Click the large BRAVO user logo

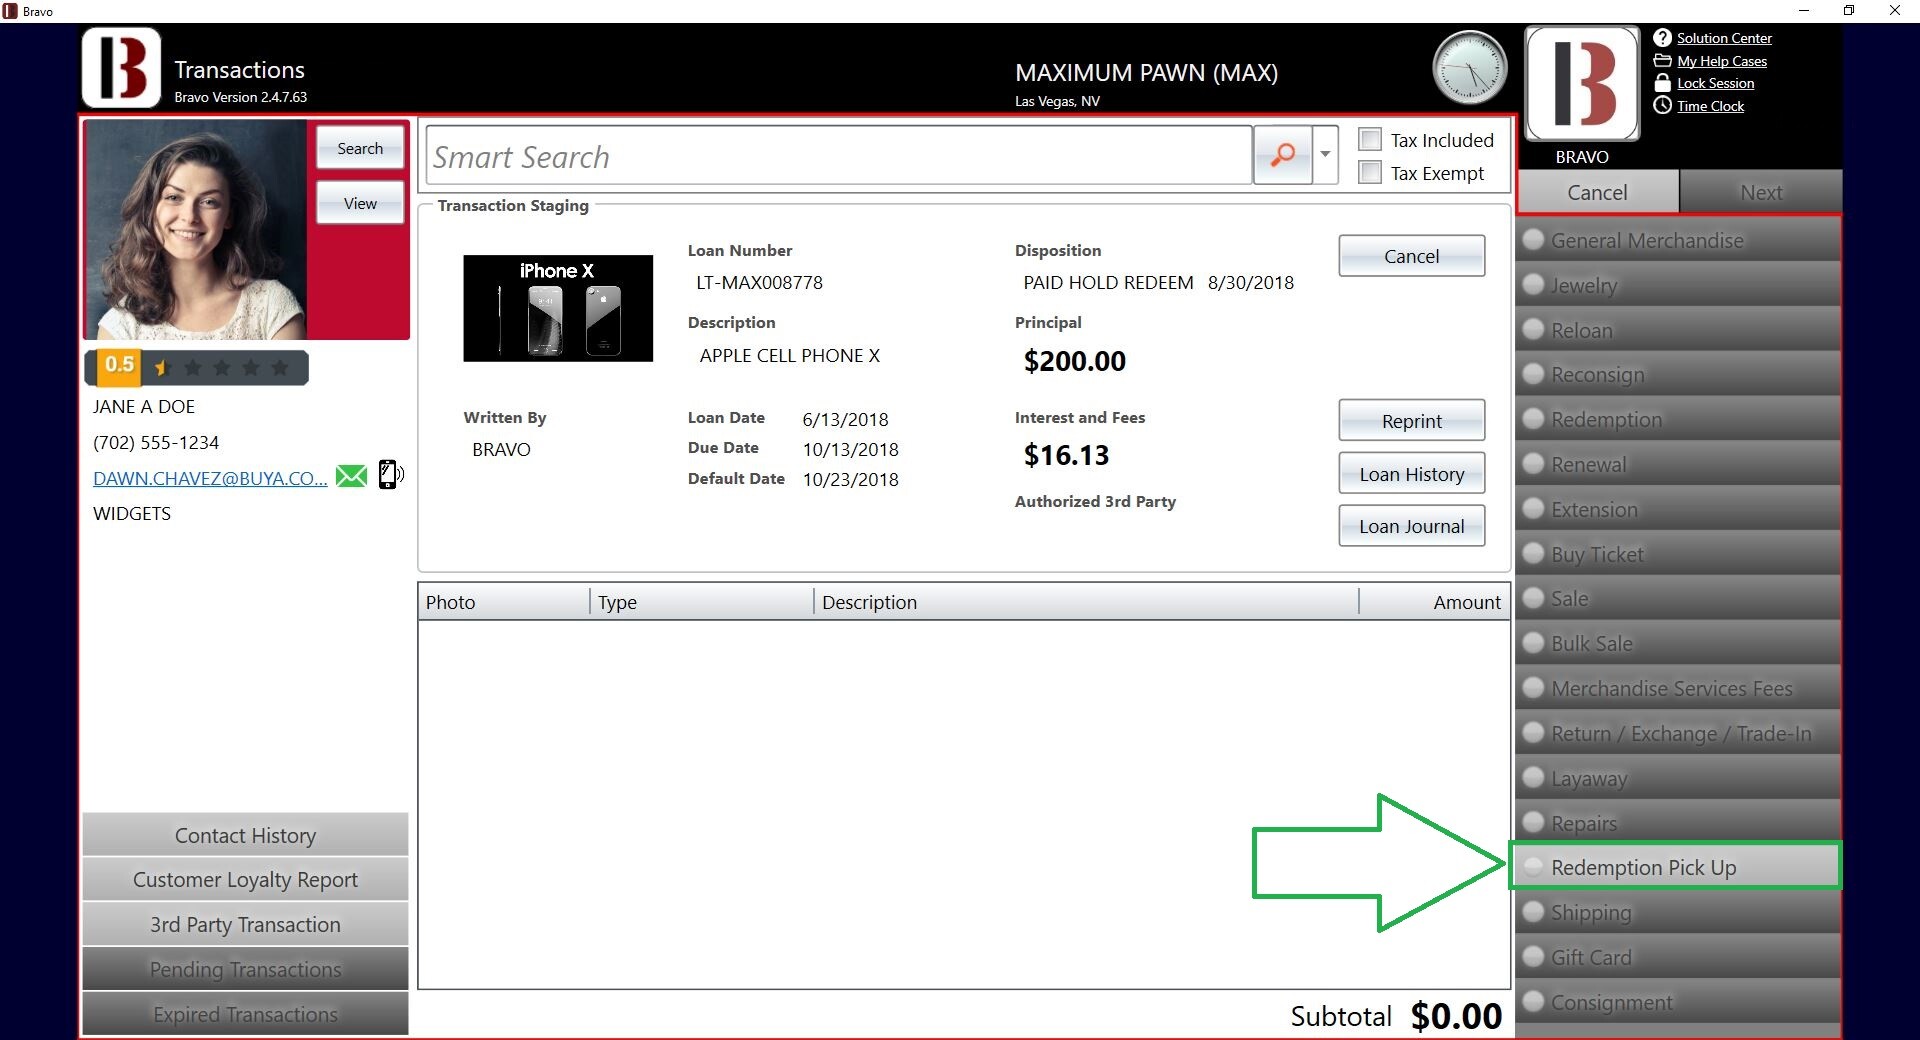pos(1582,83)
